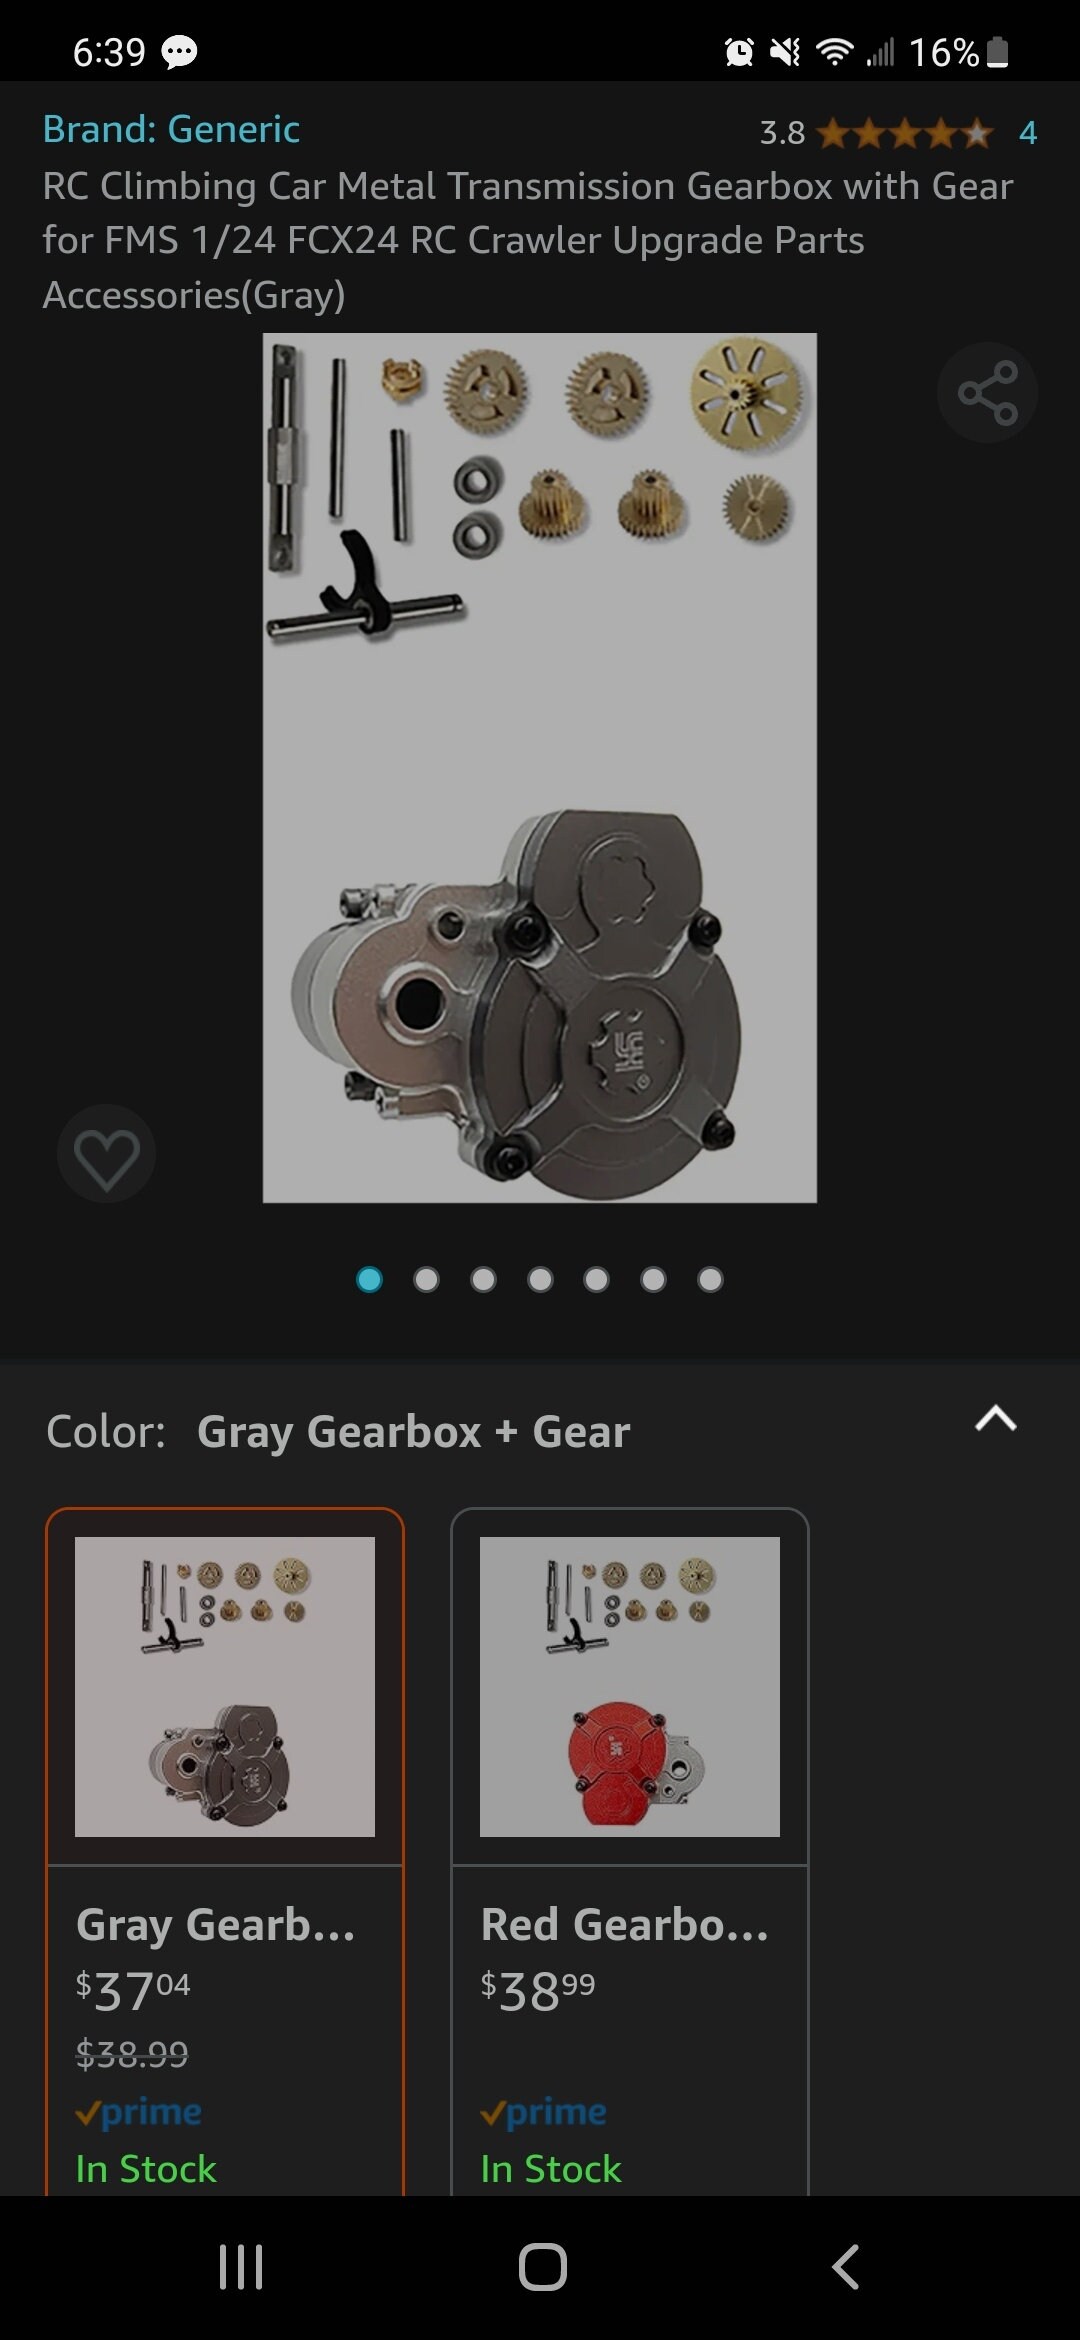Open the message notification bubble icon
Screen dimensions: 1080x2340
point(180,52)
